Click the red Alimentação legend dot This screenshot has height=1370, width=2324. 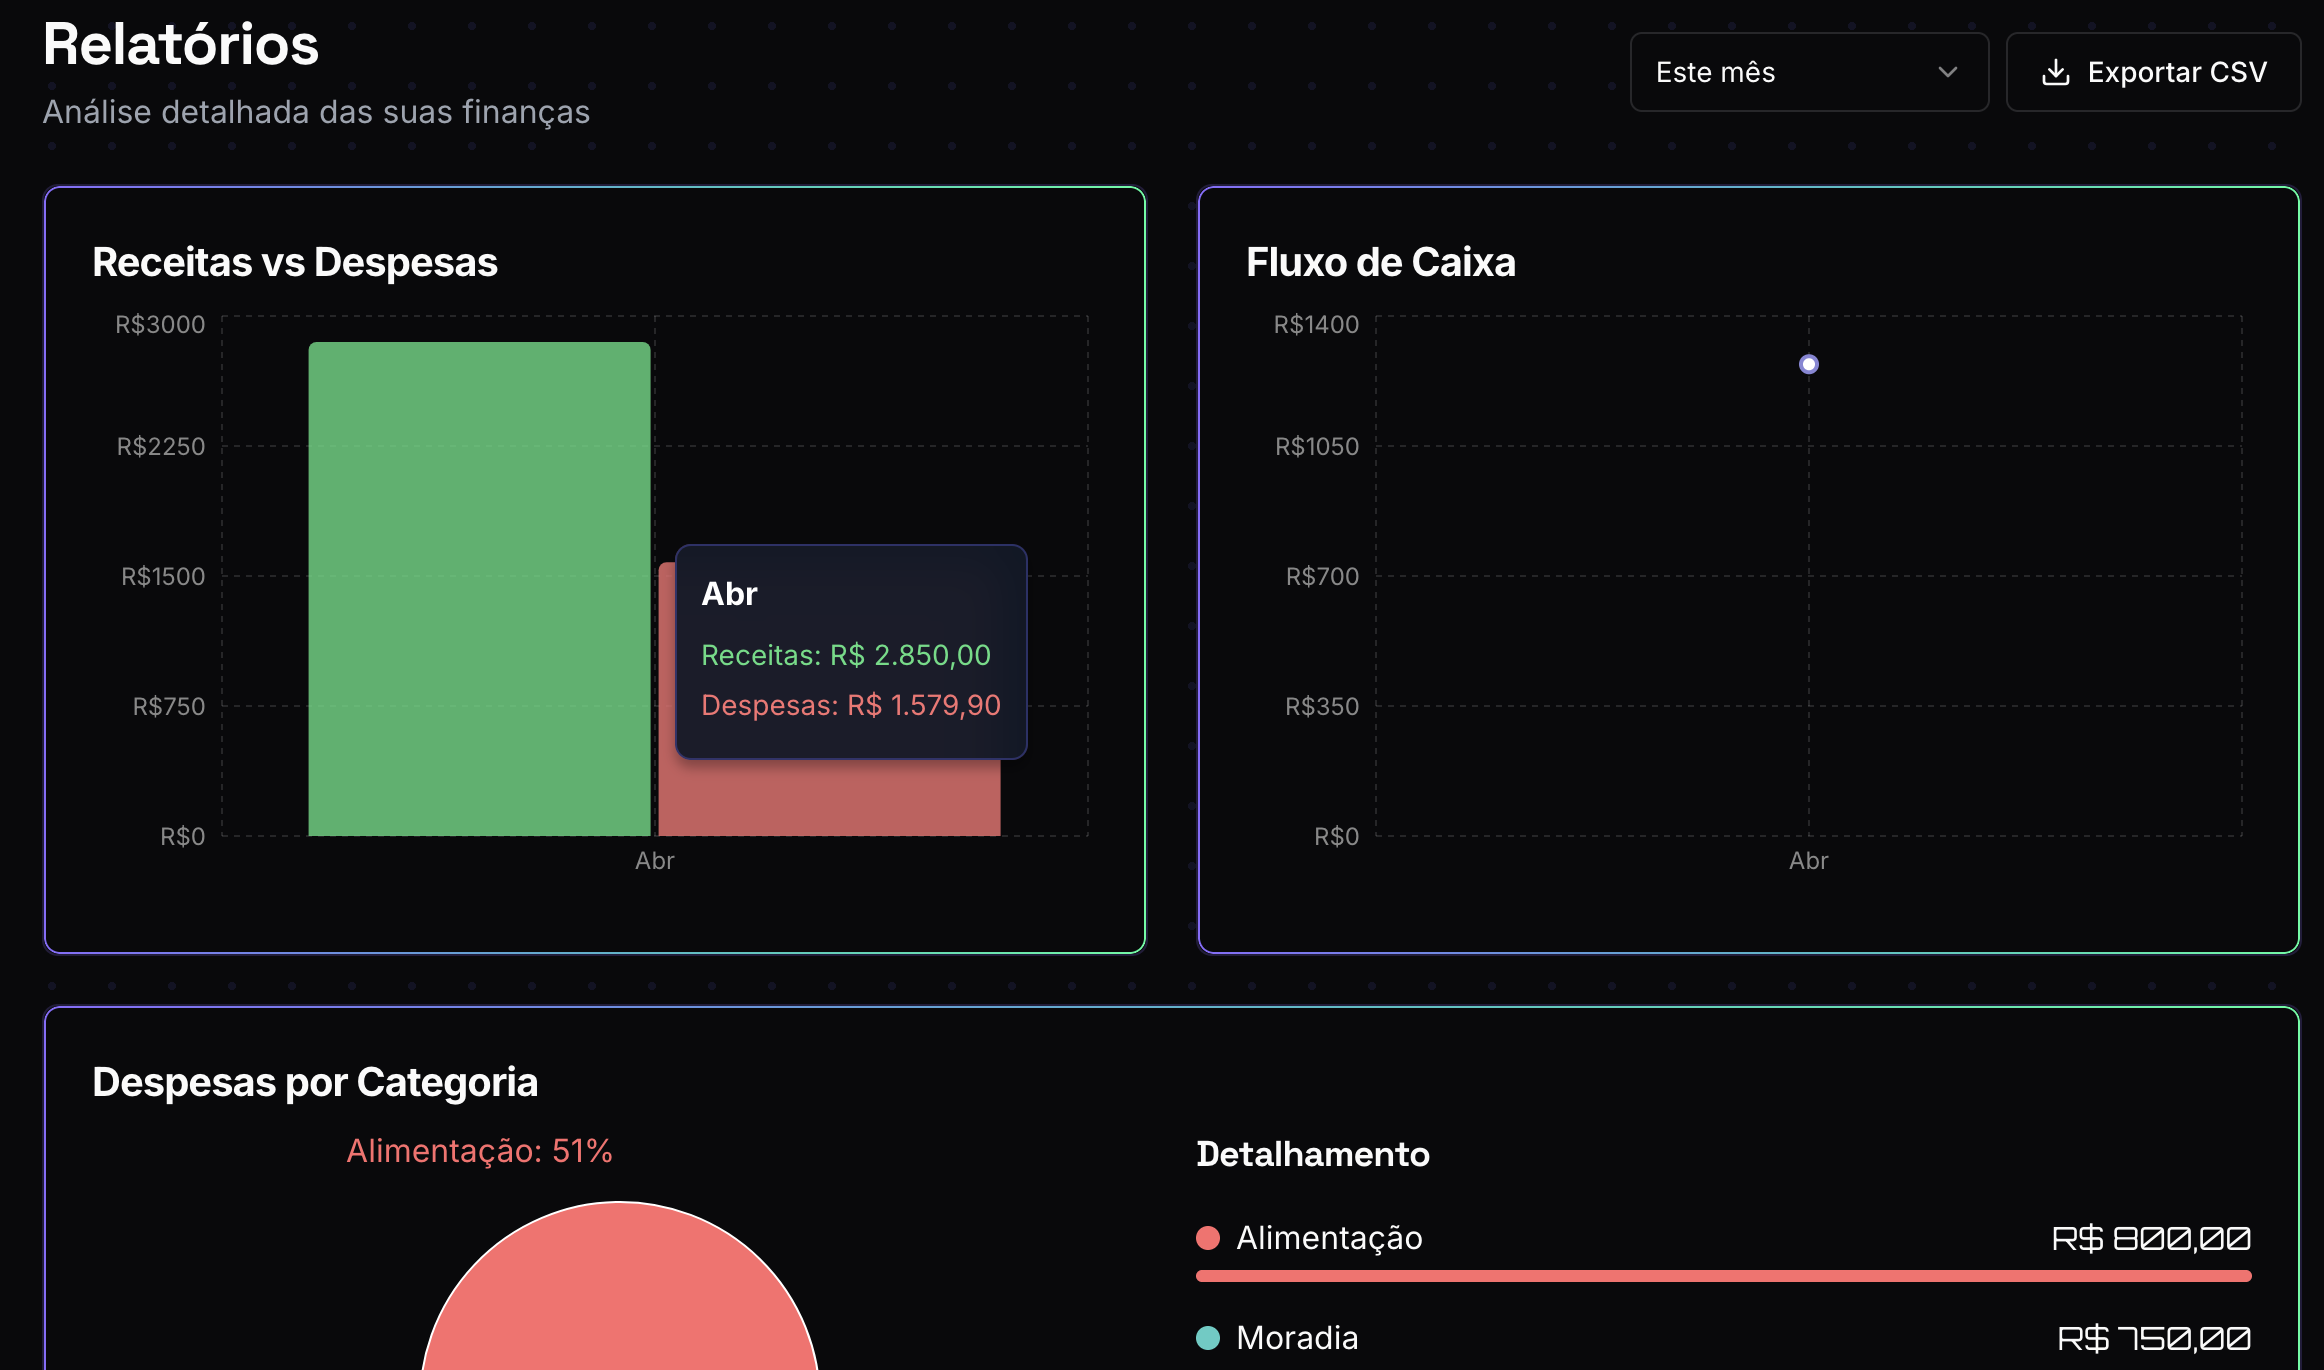(1208, 1238)
